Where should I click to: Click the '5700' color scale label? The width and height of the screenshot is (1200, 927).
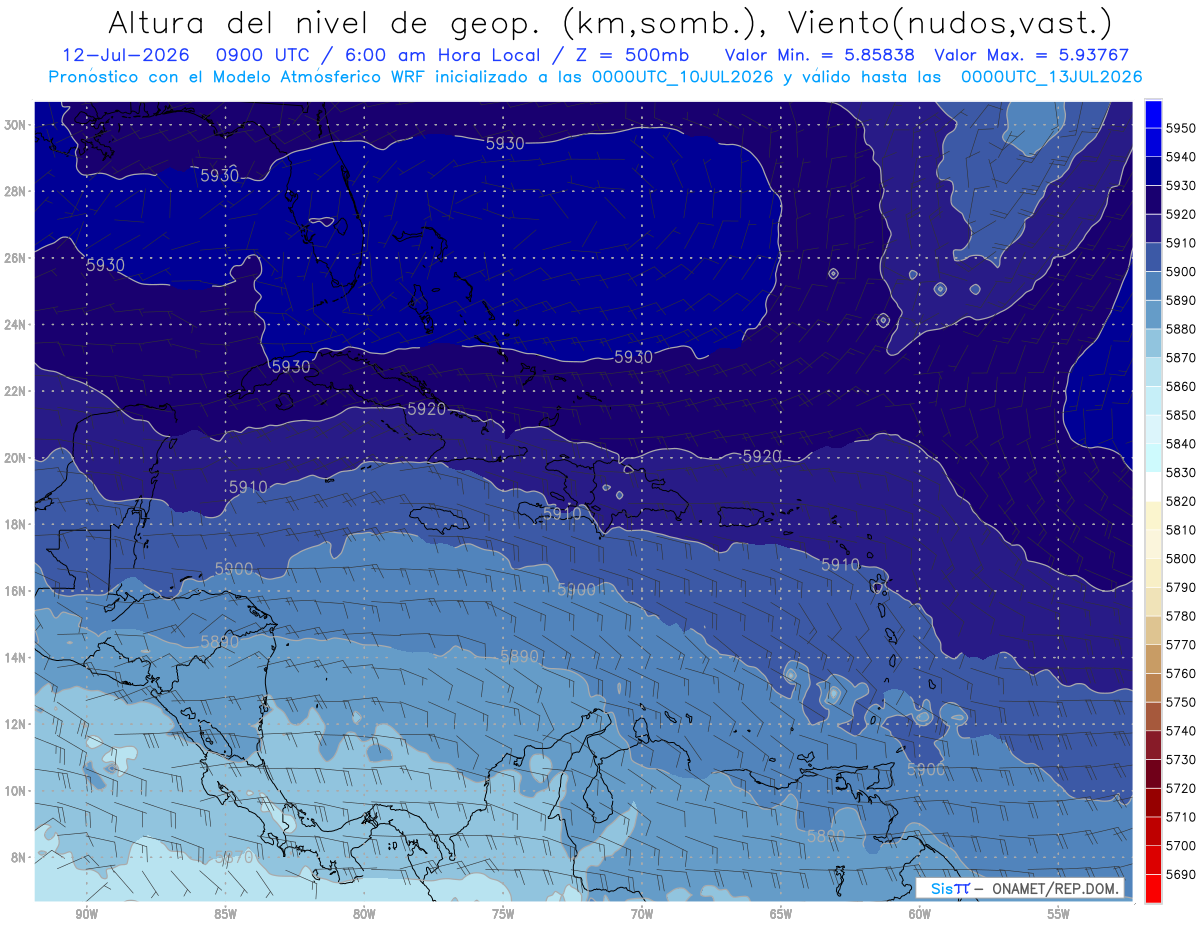[1180, 845]
